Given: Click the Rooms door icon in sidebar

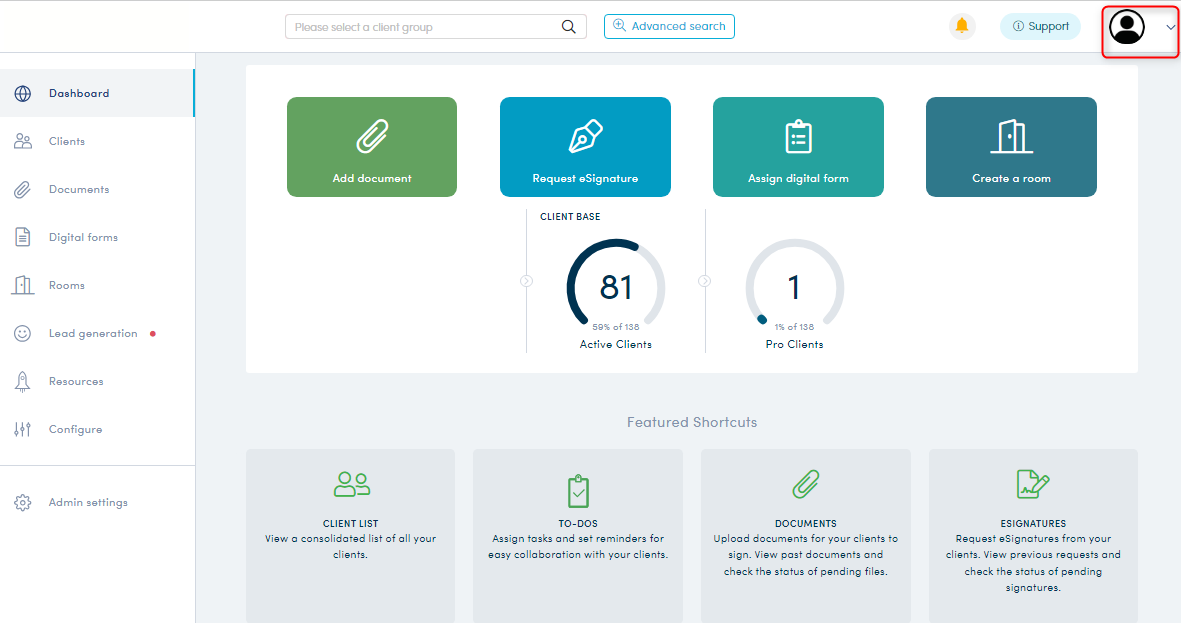Looking at the screenshot, I should coord(23,285).
